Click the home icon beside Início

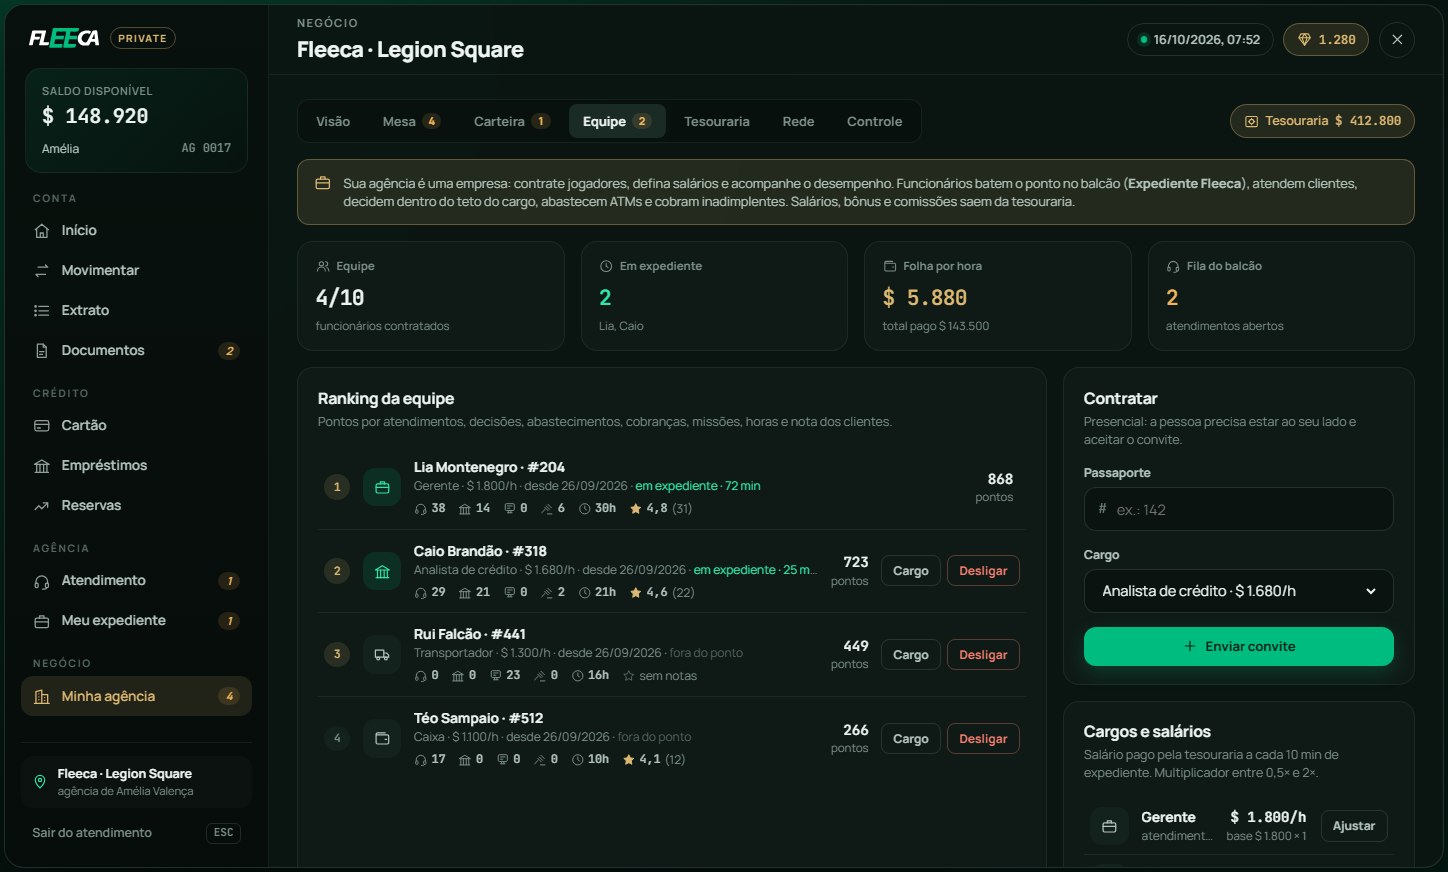pyautogui.click(x=42, y=231)
